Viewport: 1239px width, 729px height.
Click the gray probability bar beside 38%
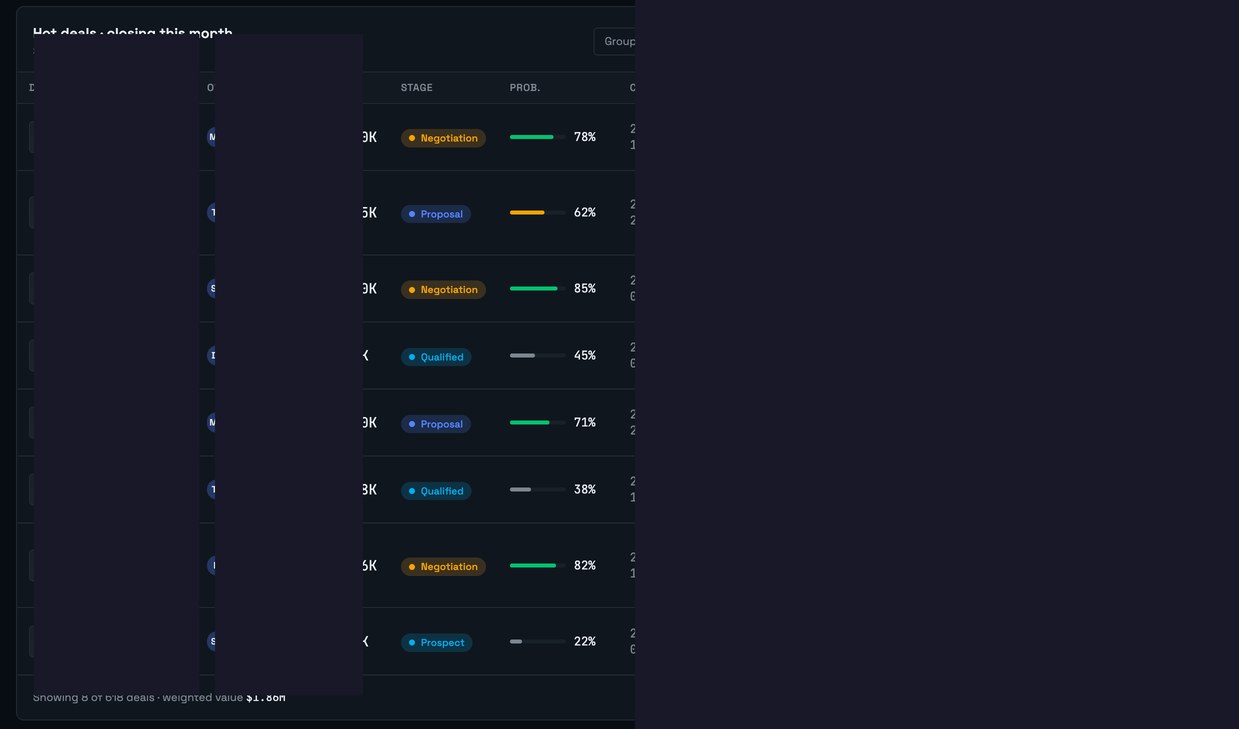[x=538, y=490]
